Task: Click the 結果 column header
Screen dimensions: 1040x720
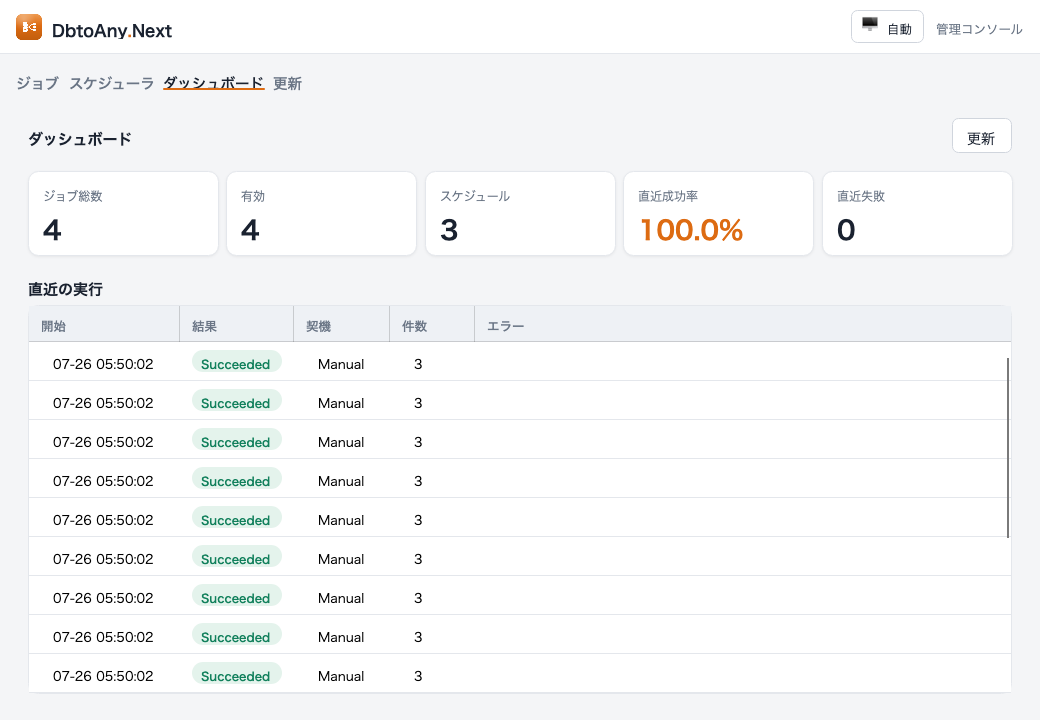Action: (x=237, y=324)
